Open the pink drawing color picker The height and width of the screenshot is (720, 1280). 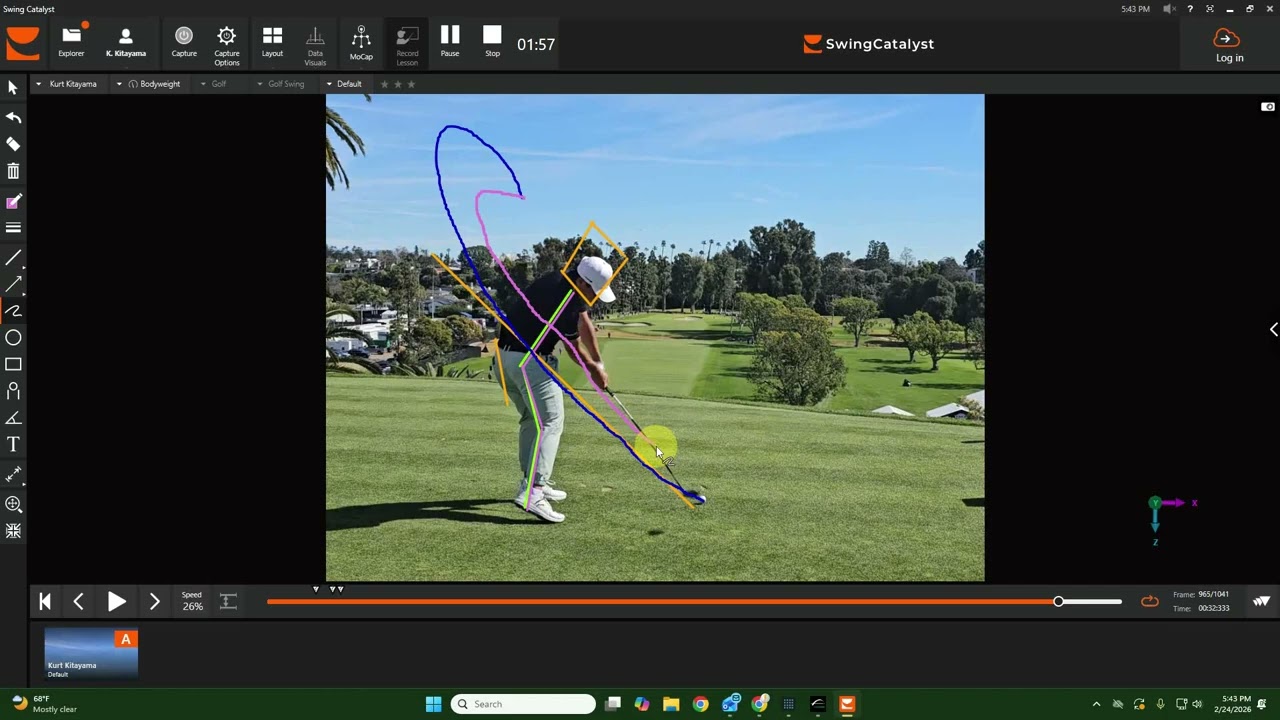[13, 201]
